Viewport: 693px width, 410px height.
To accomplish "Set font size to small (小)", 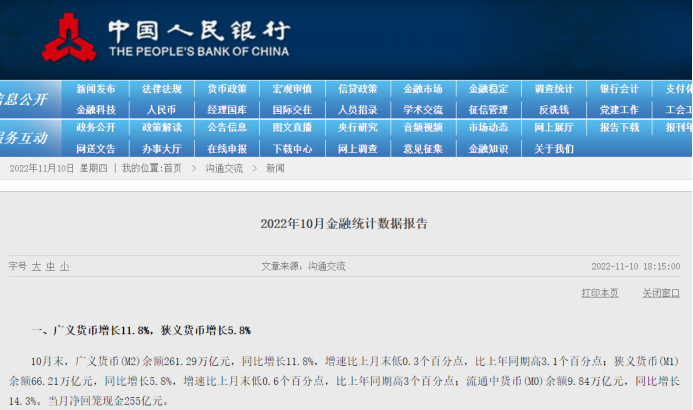I will [x=64, y=267].
